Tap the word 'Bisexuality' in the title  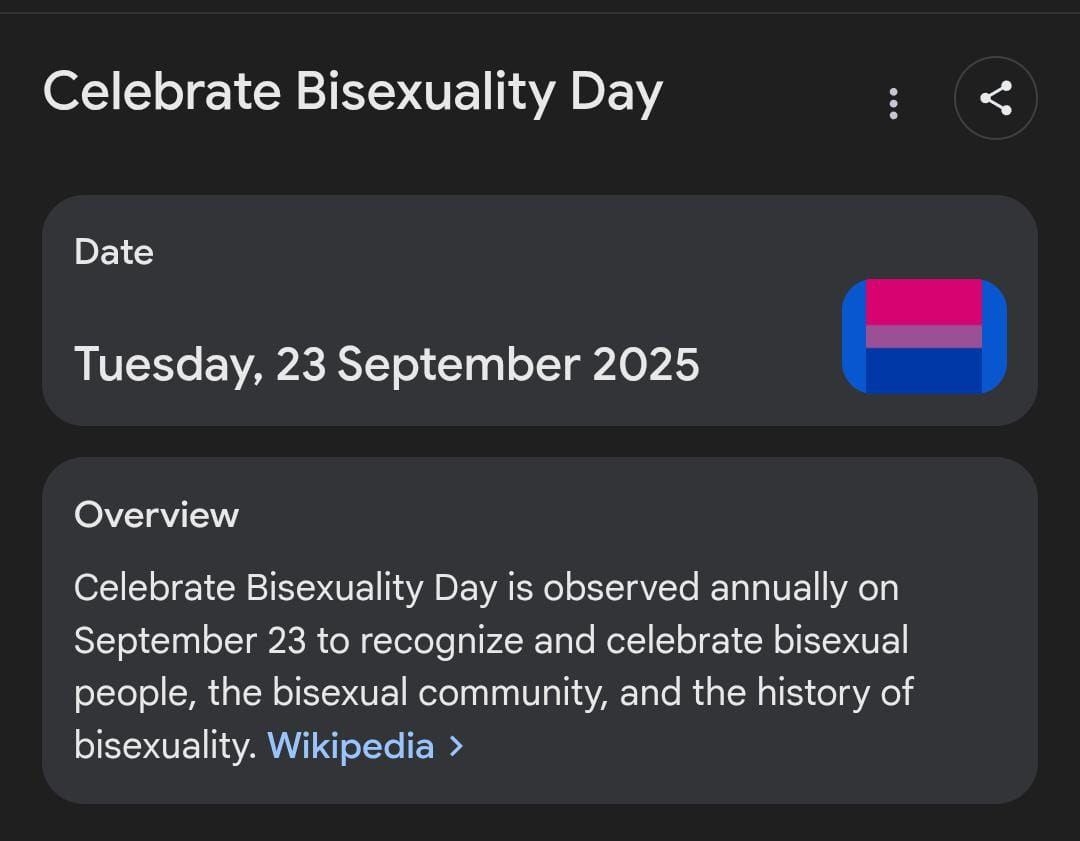pos(425,92)
